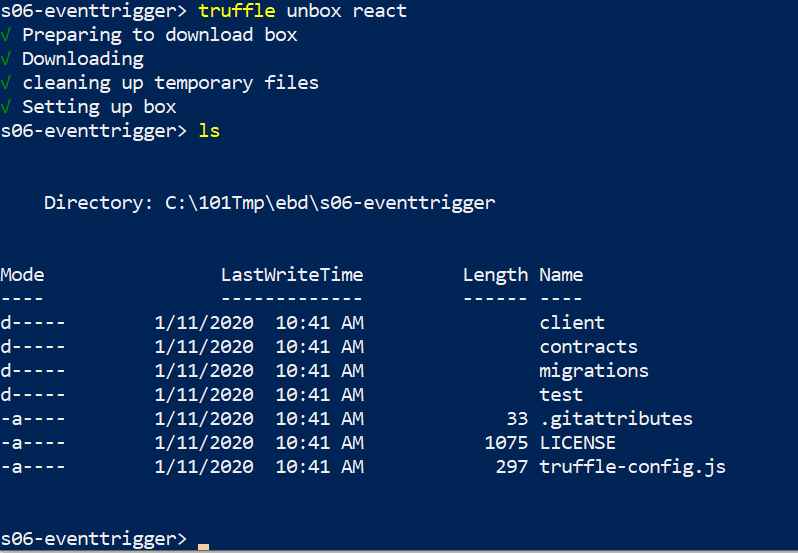Select the 'truffle-config.js' file name

(x=633, y=467)
